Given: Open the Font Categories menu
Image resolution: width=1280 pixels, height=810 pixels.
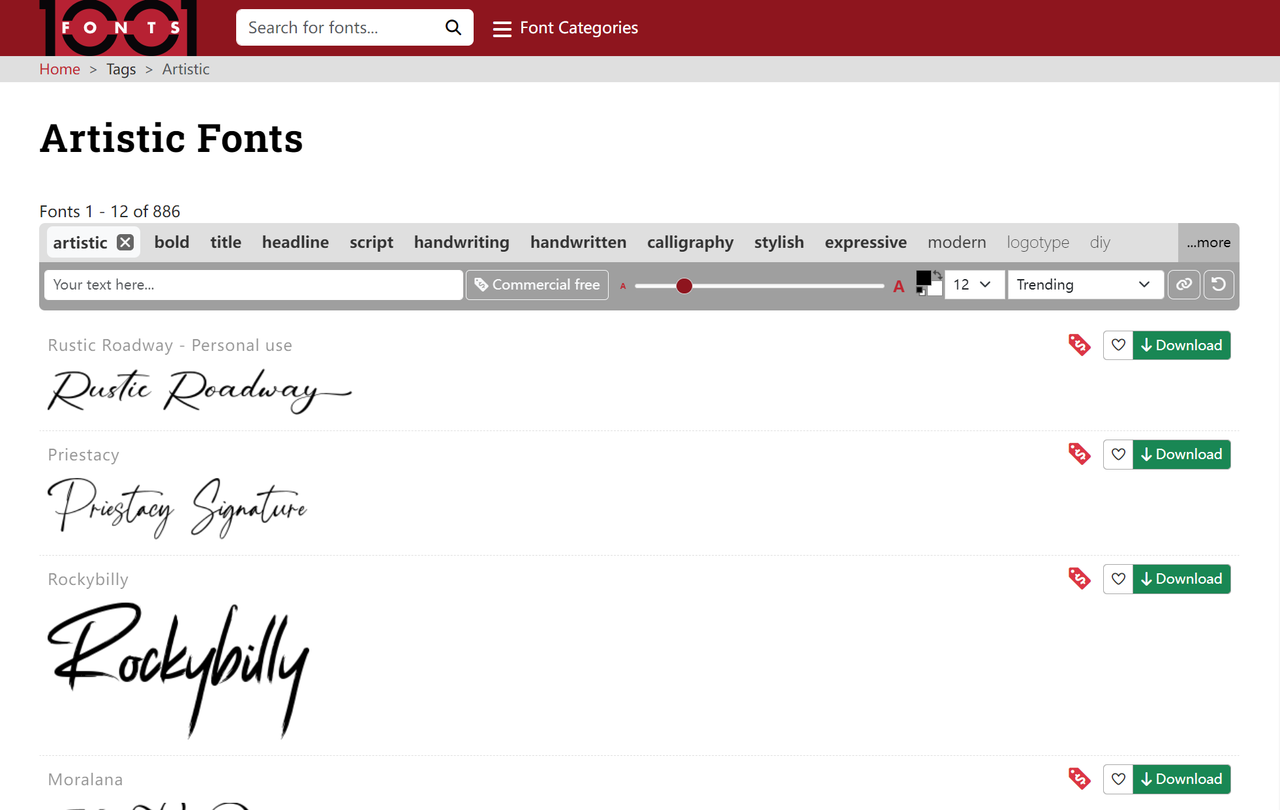Looking at the screenshot, I should pos(566,28).
